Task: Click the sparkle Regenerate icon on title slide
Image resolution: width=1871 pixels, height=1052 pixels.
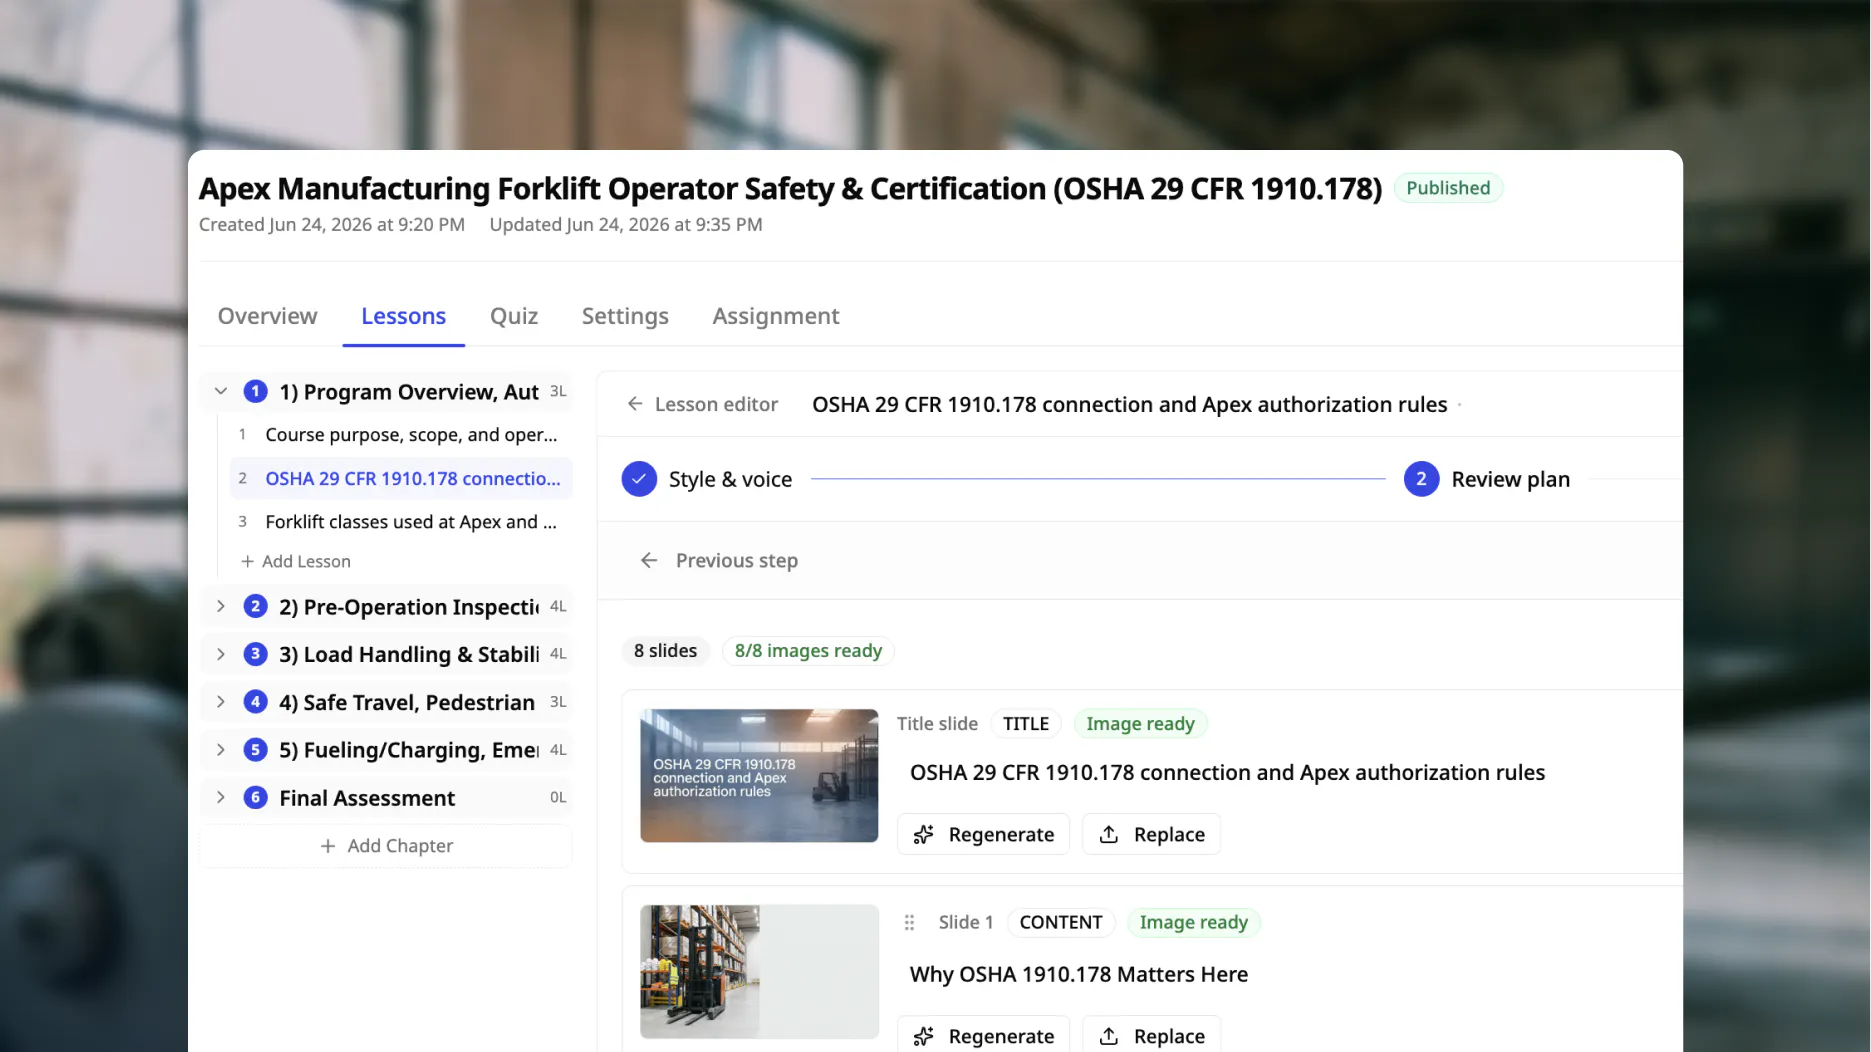Action: tap(924, 834)
